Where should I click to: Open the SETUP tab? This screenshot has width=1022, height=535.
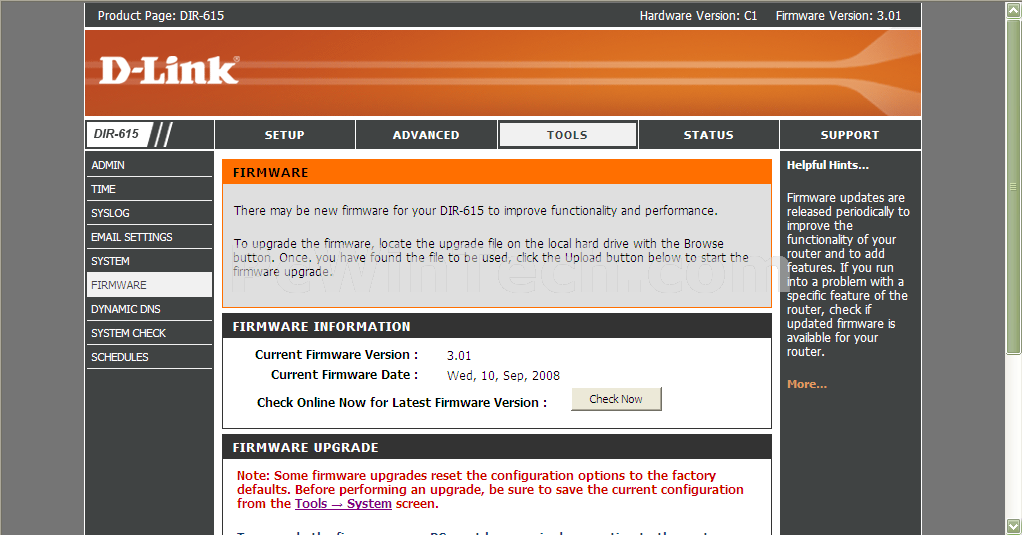click(x=285, y=135)
